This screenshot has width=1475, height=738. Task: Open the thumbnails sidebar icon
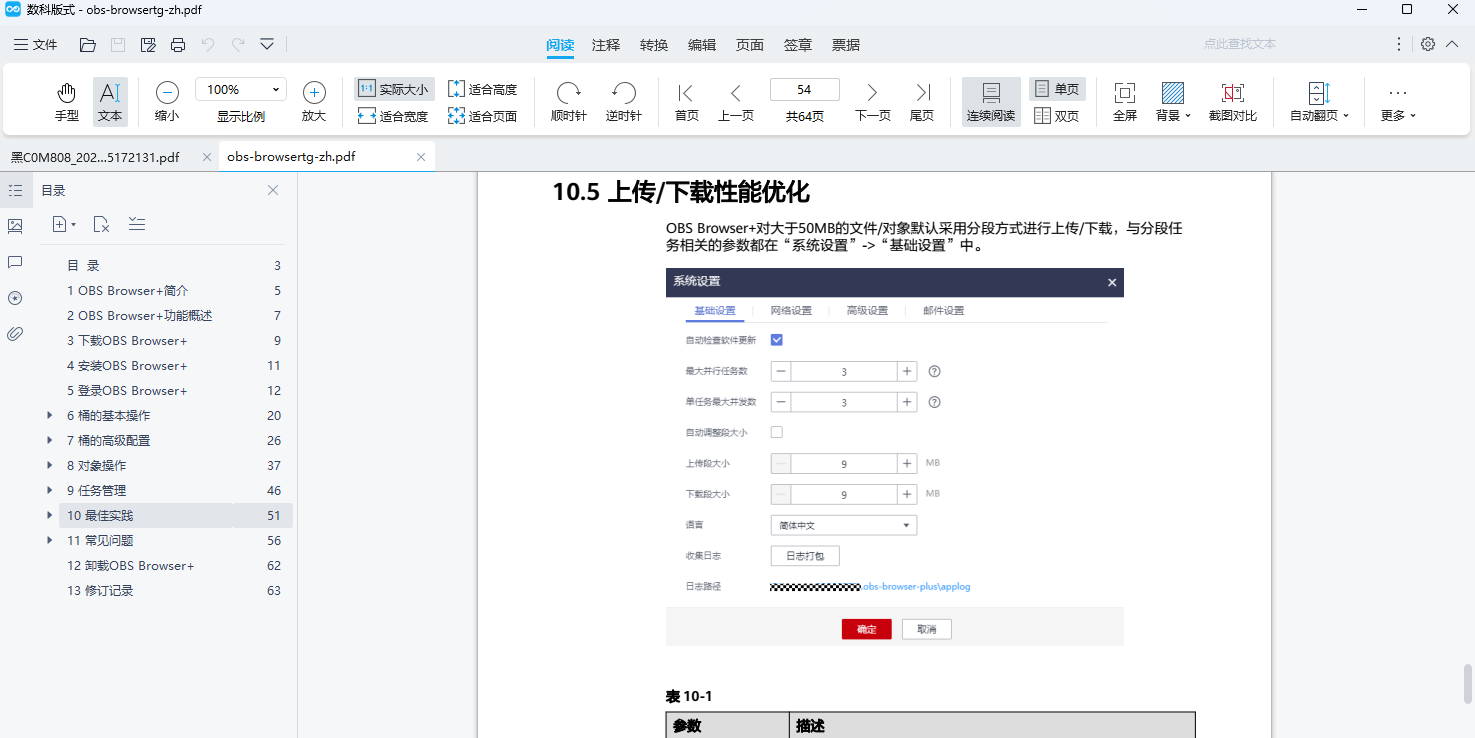coord(15,226)
